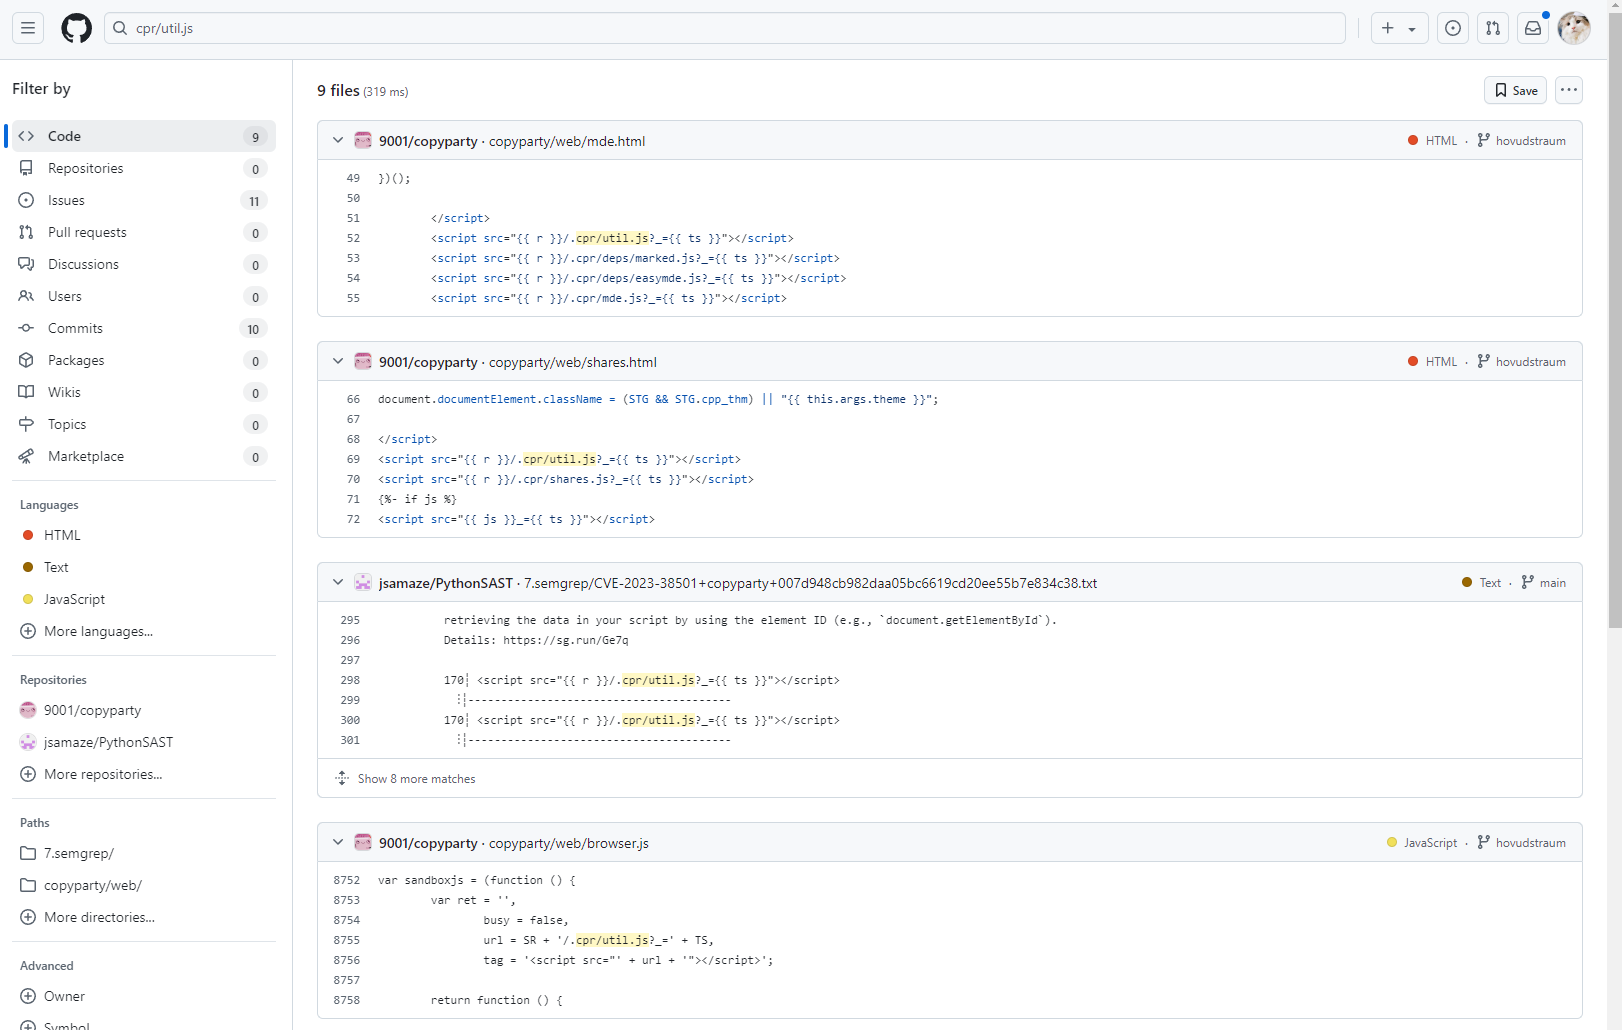Click jsamaze avatar icon in result header
1622x1030 pixels.
pos(363,582)
